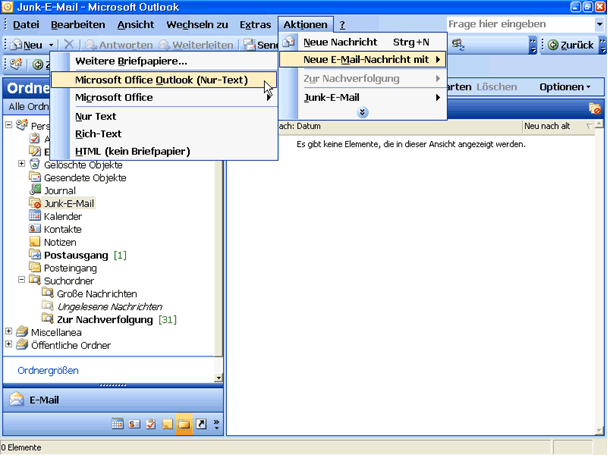Click the Junk-E-Mail folder icon in header bar

coord(594,109)
